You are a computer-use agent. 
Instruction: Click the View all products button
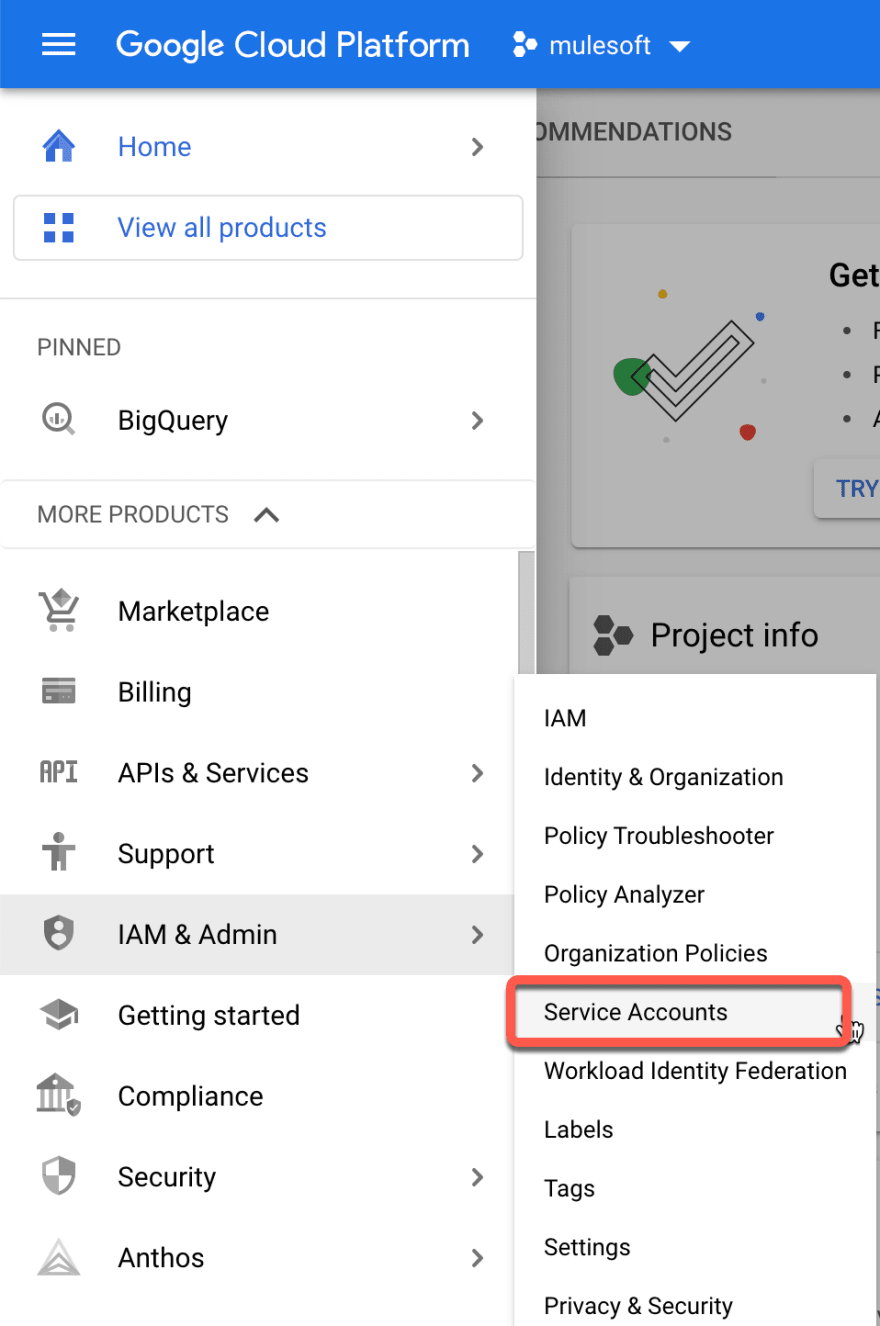pyautogui.click(x=268, y=228)
